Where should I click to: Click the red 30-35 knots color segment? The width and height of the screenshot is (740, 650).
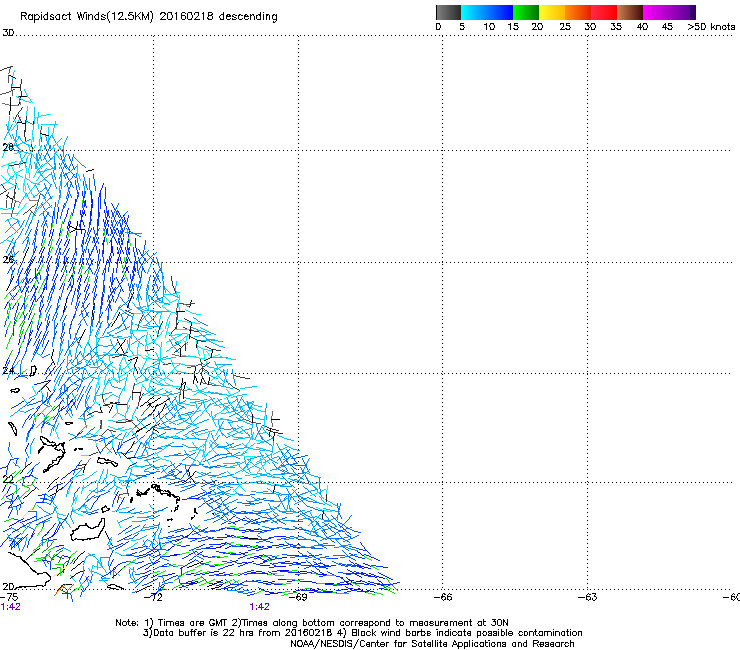(x=604, y=12)
